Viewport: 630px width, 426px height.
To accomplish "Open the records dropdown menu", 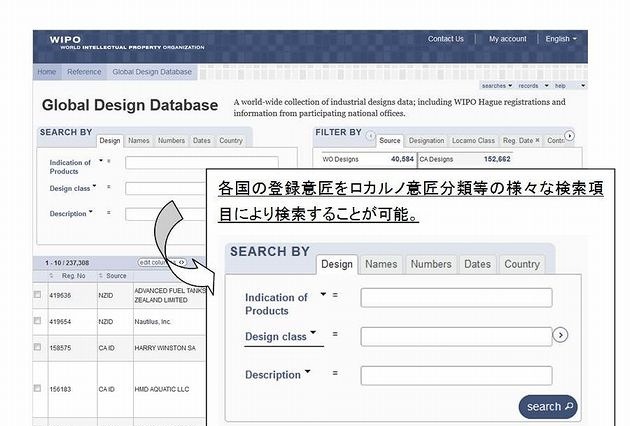I will tap(533, 86).
